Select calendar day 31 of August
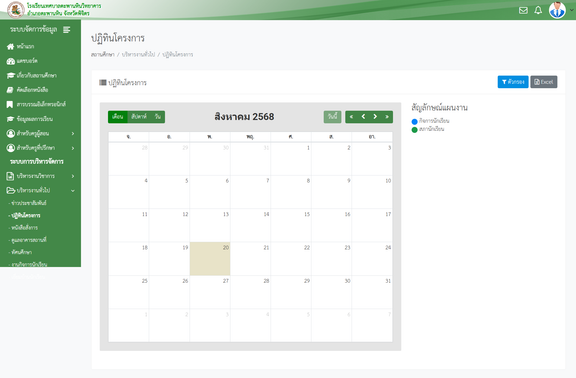This screenshot has height=378, width=576. pos(372,292)
